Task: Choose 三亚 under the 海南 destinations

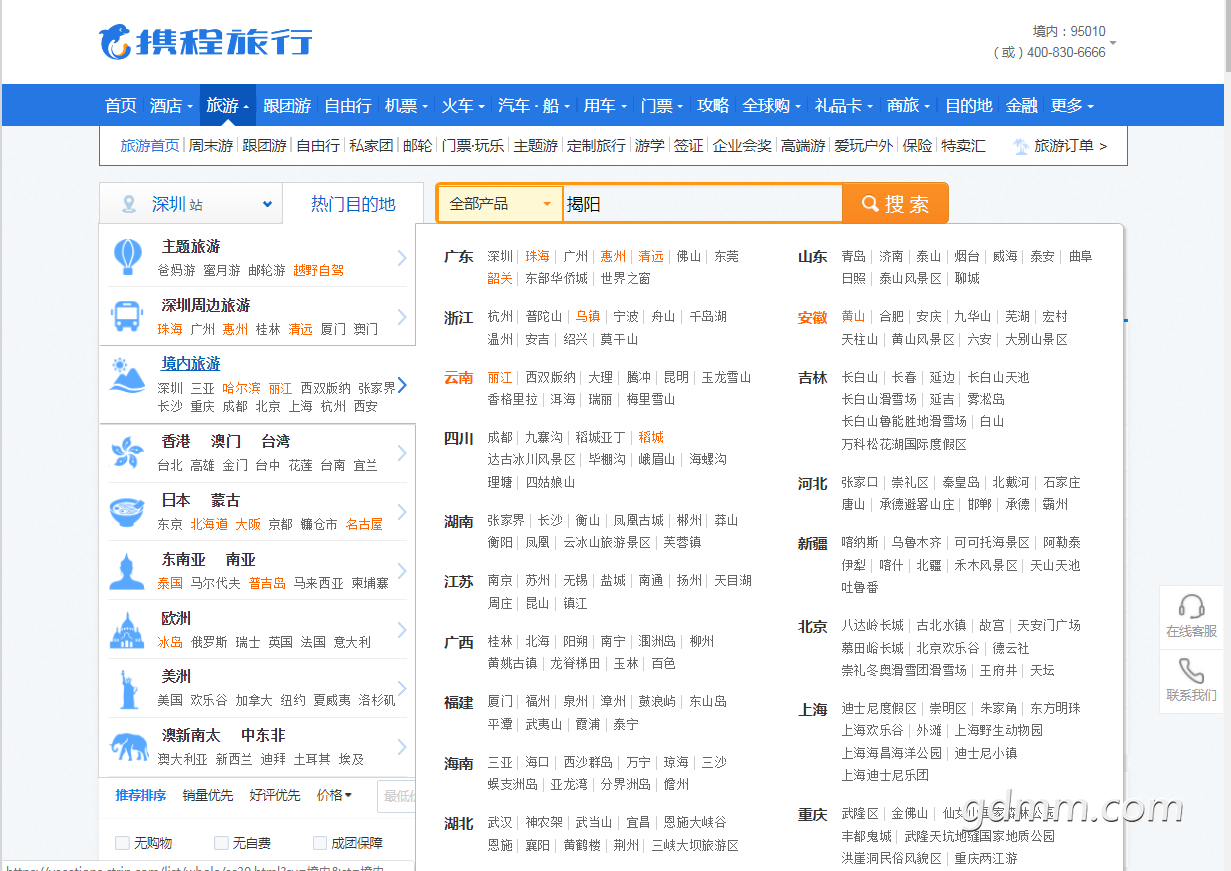Action: tap(500, 762)
